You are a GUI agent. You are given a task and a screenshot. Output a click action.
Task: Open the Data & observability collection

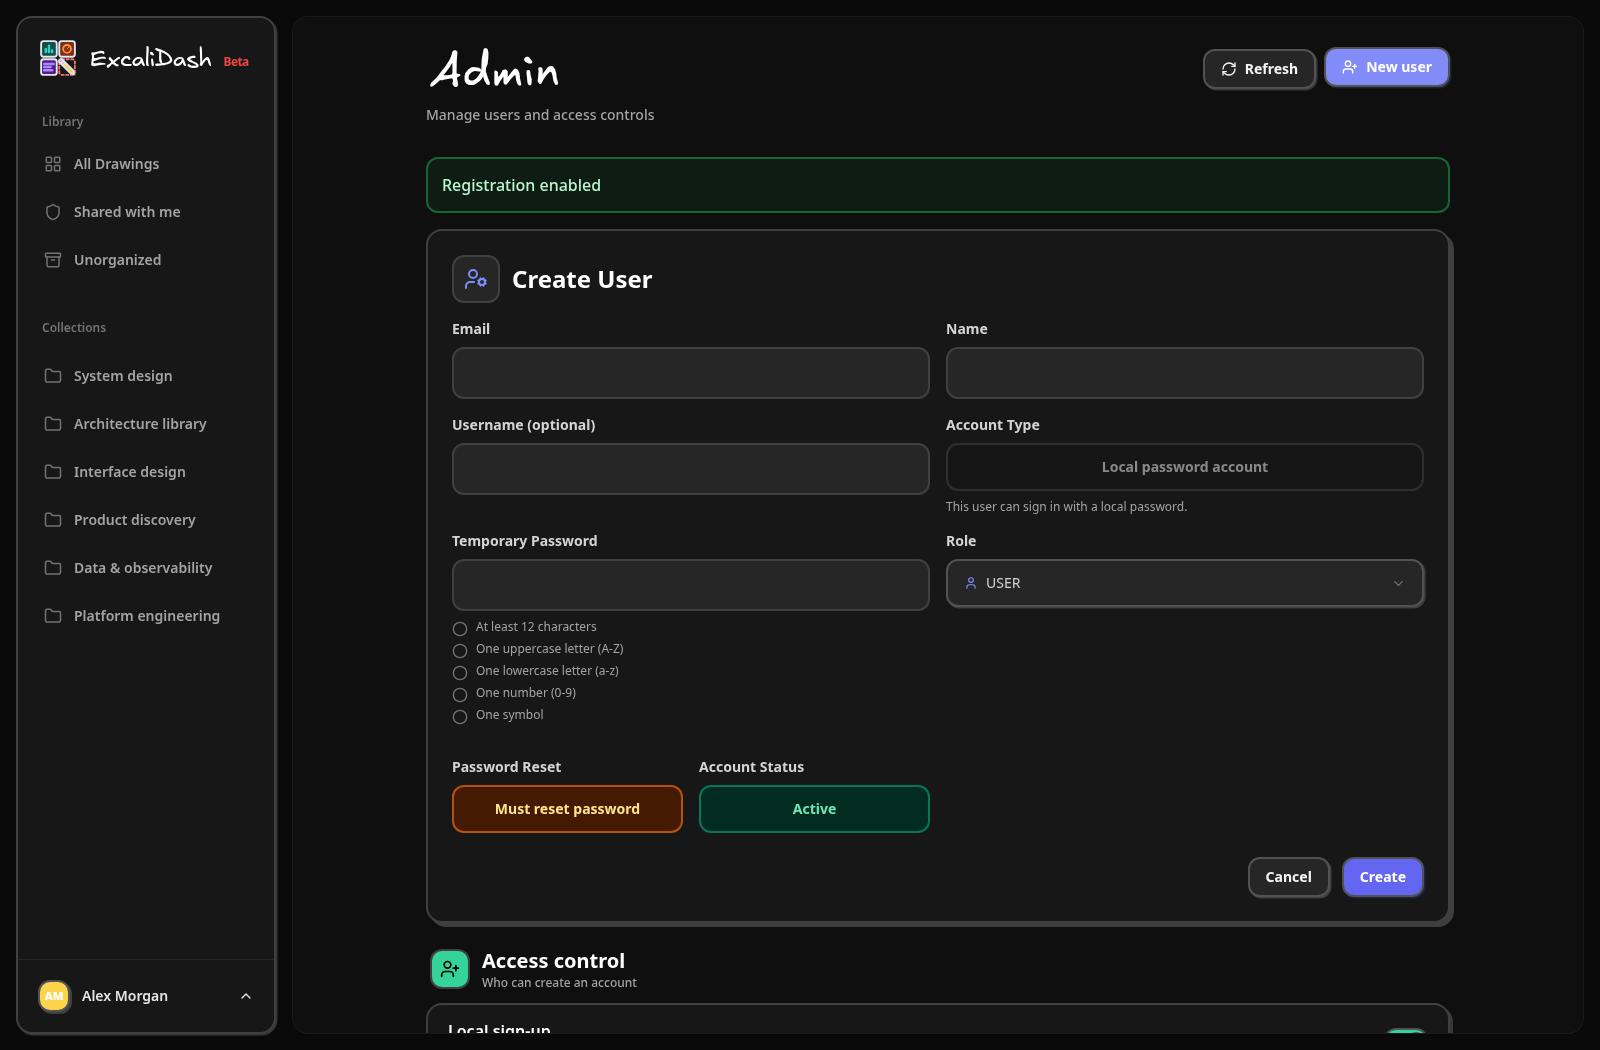pos(146,568)
